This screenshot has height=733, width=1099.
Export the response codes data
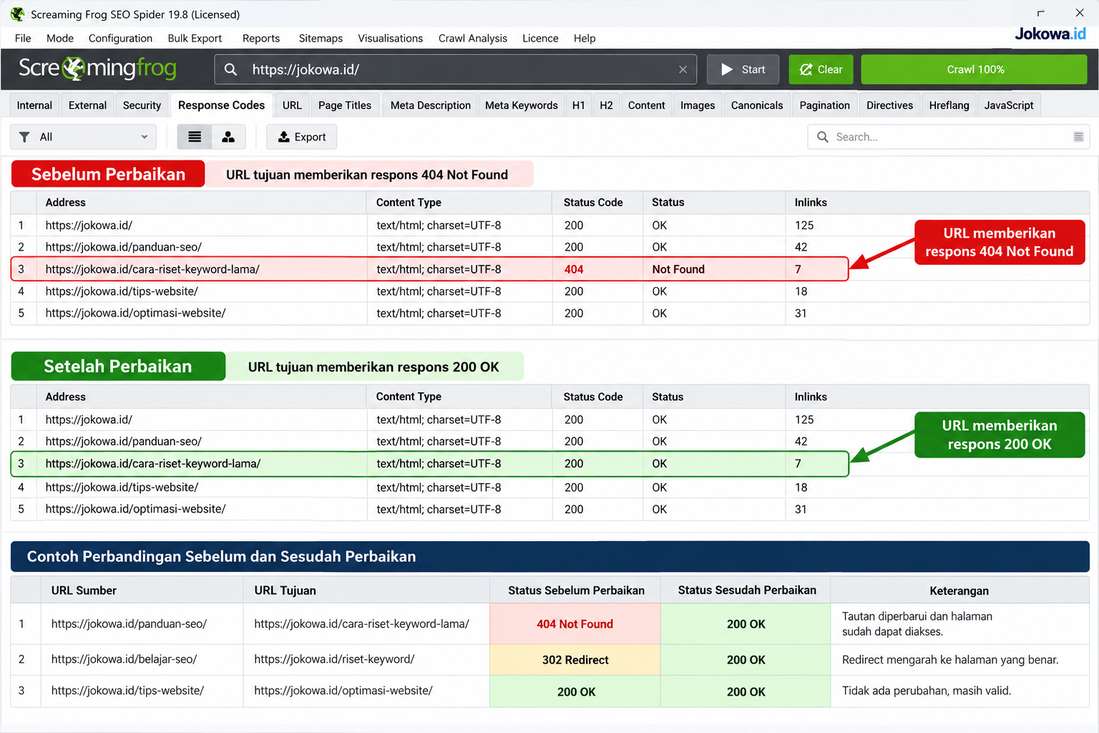pos(301,137)
